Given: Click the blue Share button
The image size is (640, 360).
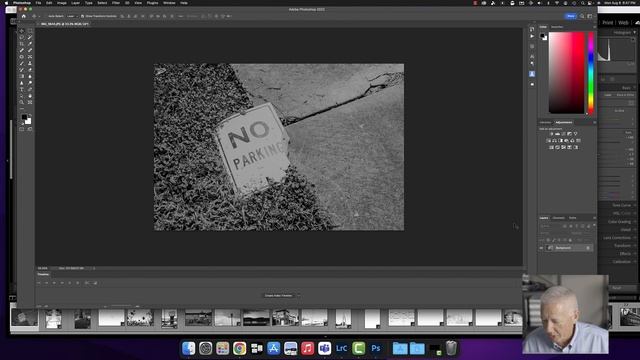Looking at the screenshot, I should (571, 16).
